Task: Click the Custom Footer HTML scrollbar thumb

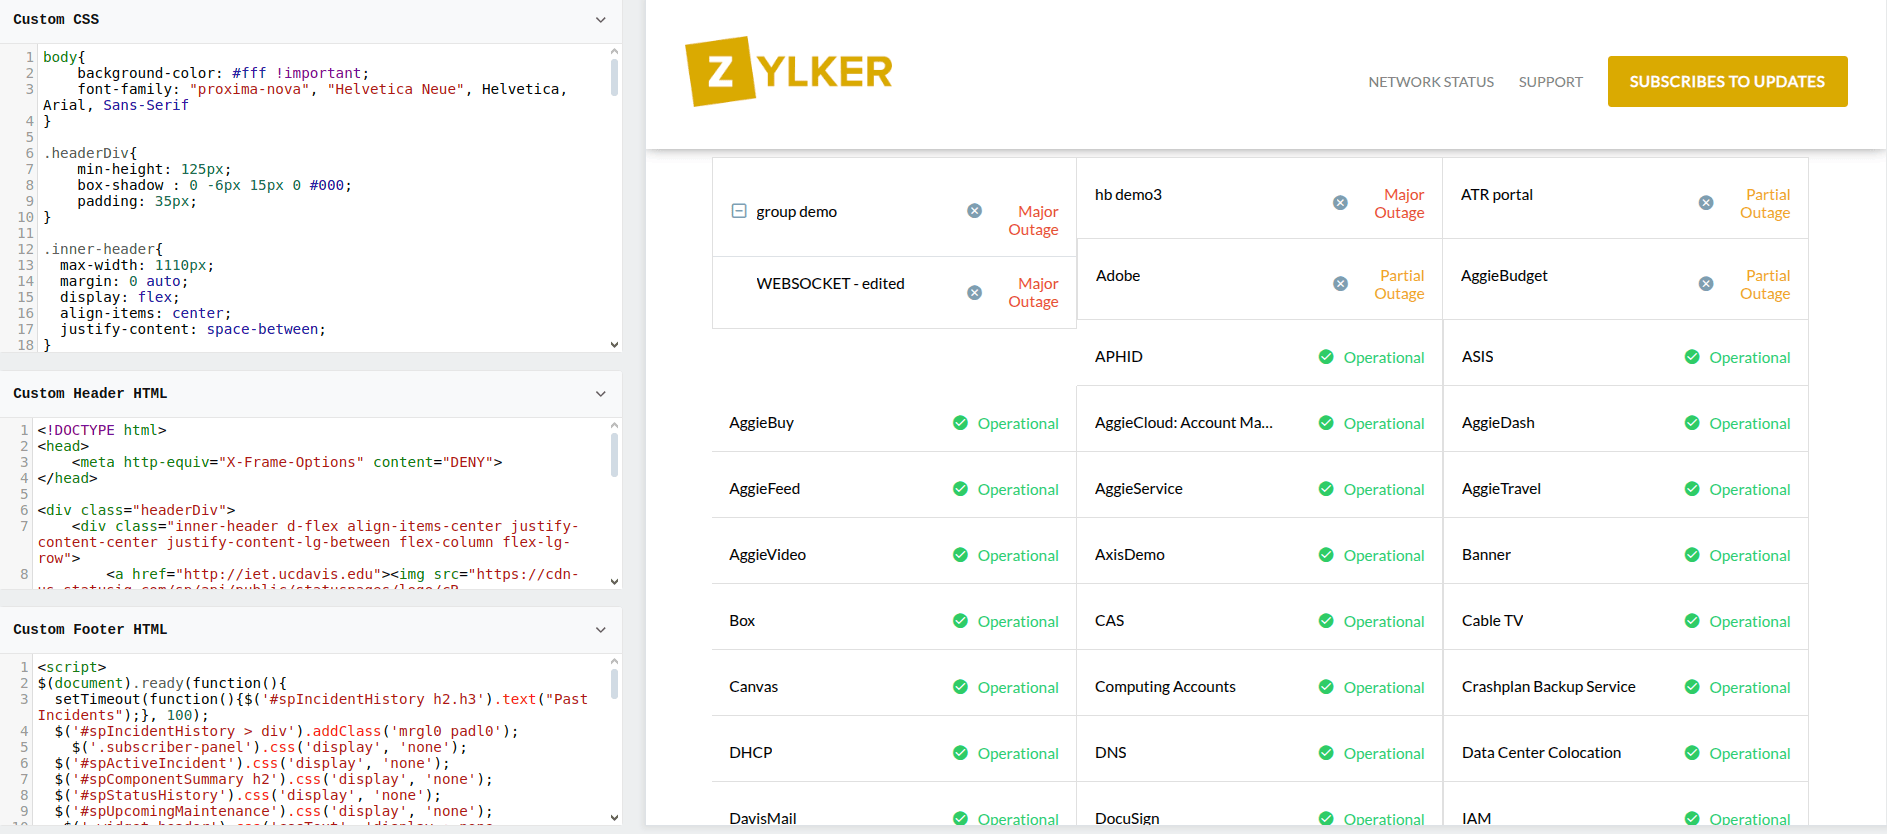Action: pos(614,684)
